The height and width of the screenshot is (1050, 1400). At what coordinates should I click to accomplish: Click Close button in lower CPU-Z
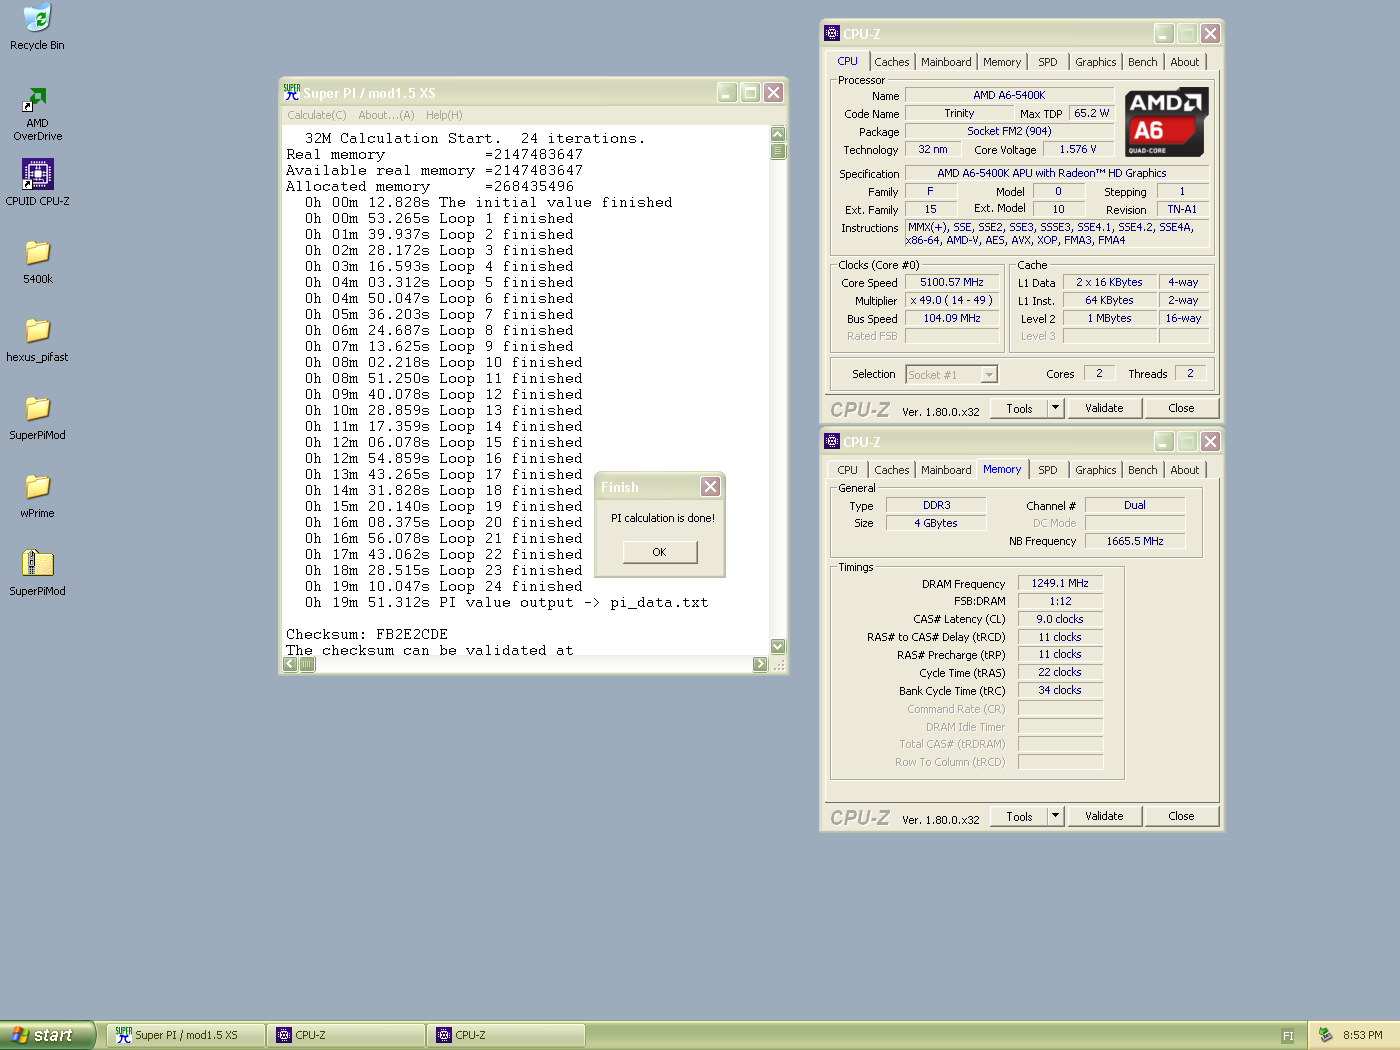(1181, 816)
